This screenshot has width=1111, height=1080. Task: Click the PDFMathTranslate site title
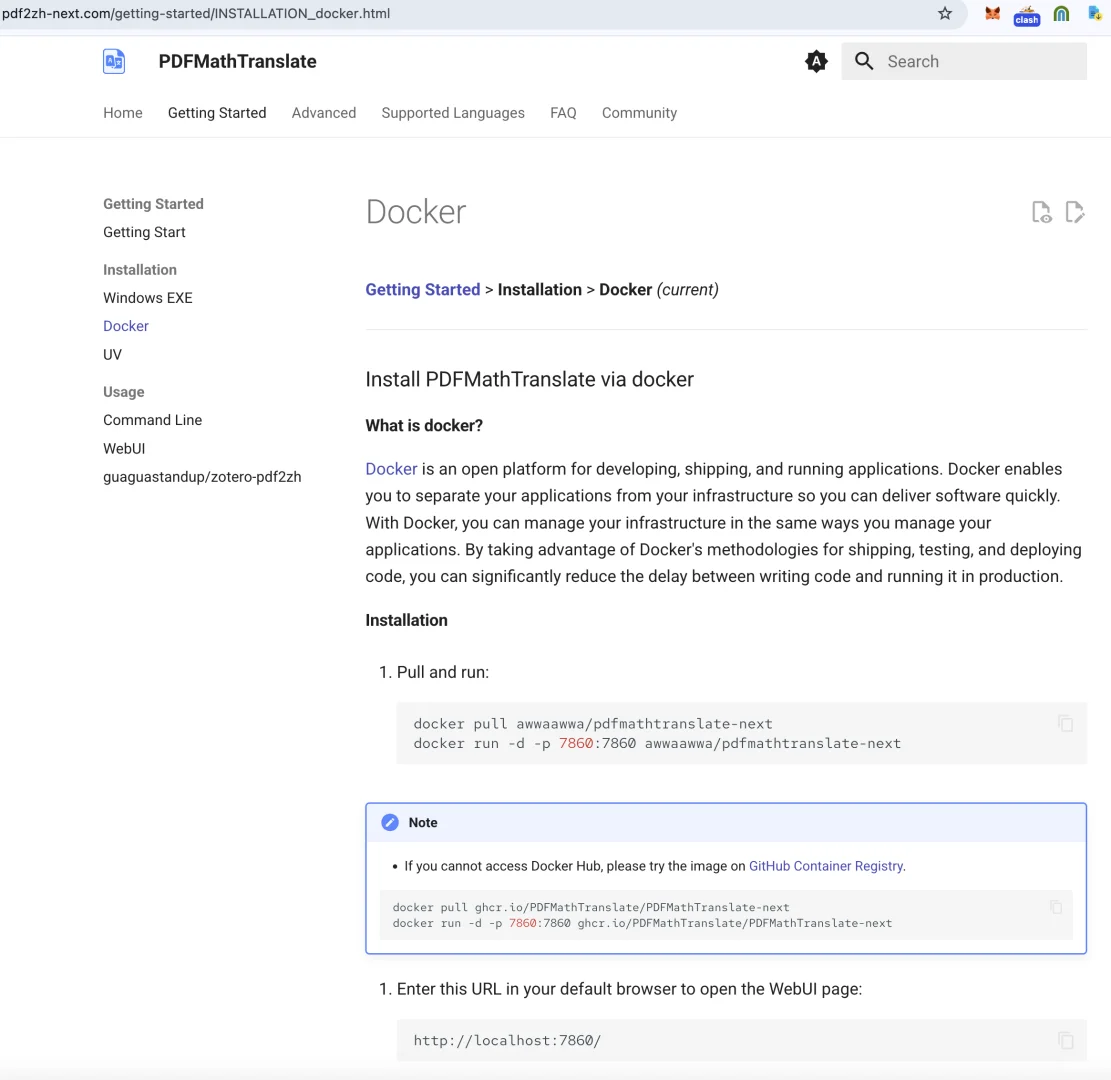pos(237,62)
